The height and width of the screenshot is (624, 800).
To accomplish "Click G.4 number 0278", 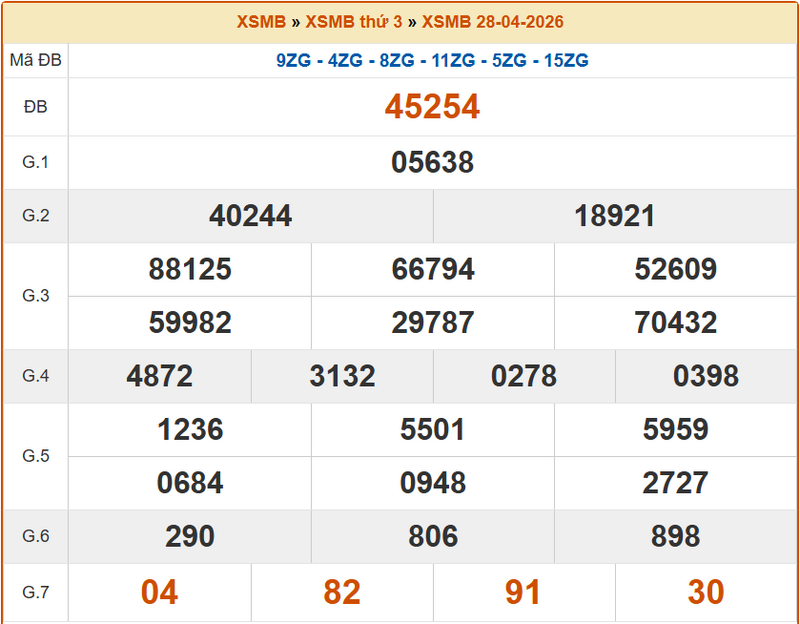I will 524,377.
